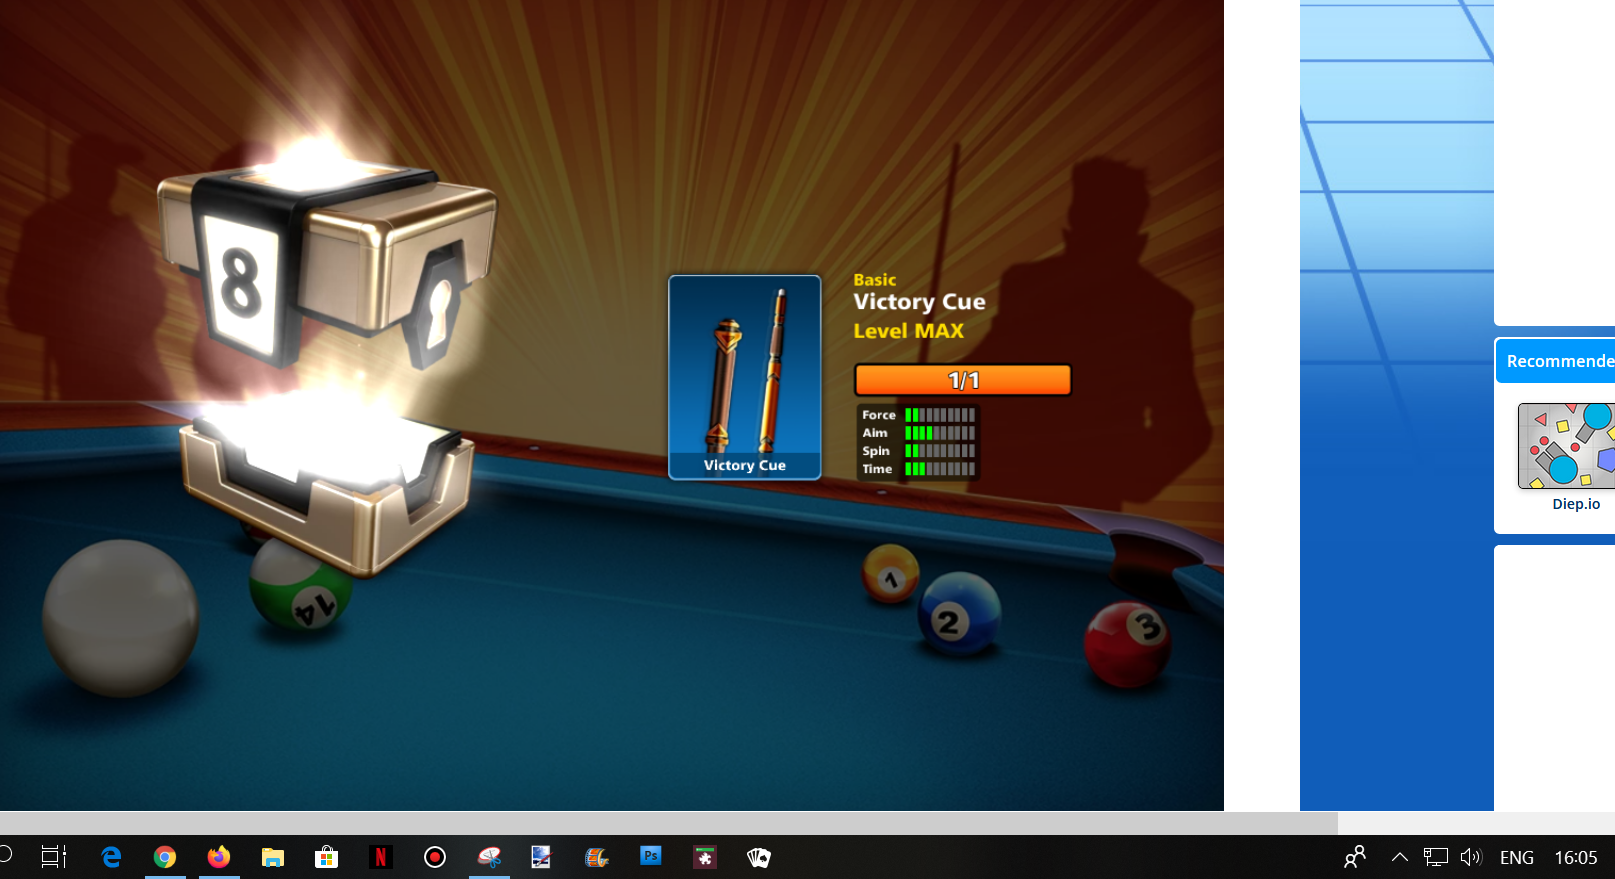Open the Diep.io game link text
The width and height of the screenshot is (1615, 879).
[x=1576, y=504]
